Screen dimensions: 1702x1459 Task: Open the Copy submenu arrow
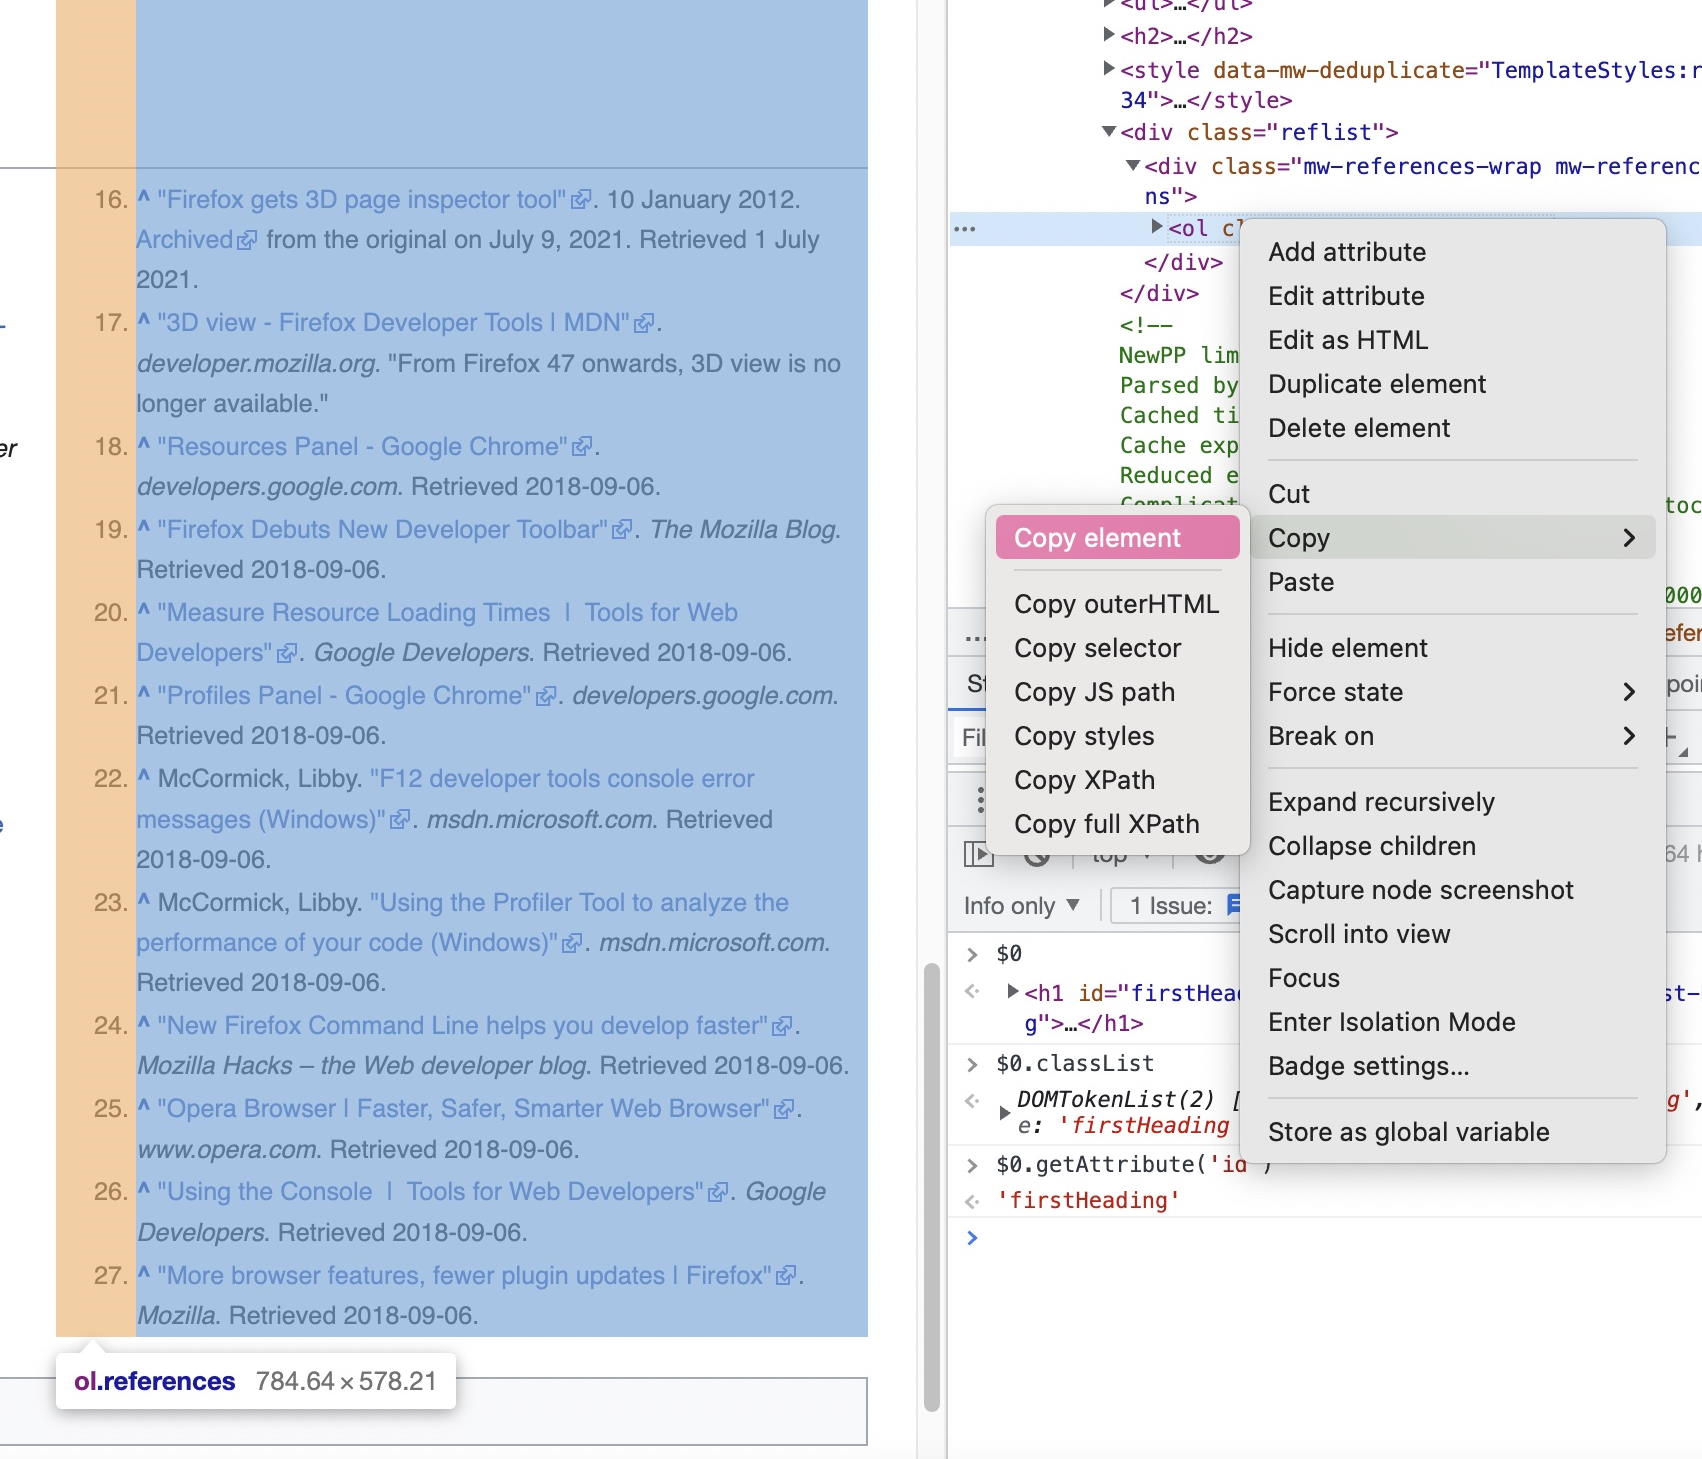[1629, 538]
